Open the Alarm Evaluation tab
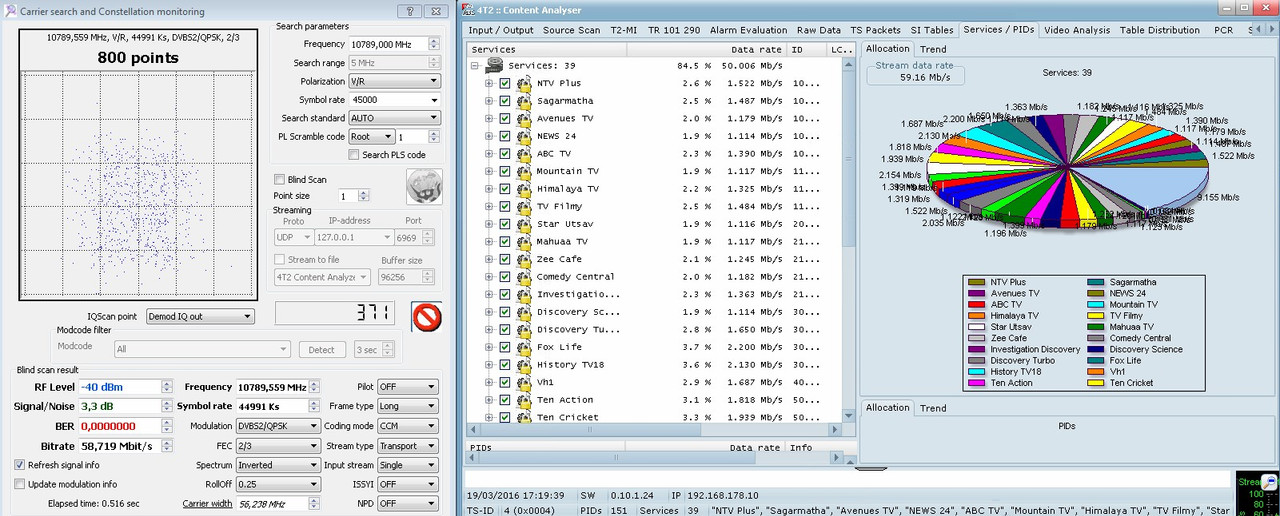Screen dimensions: 1280x516 coord(749,30)
